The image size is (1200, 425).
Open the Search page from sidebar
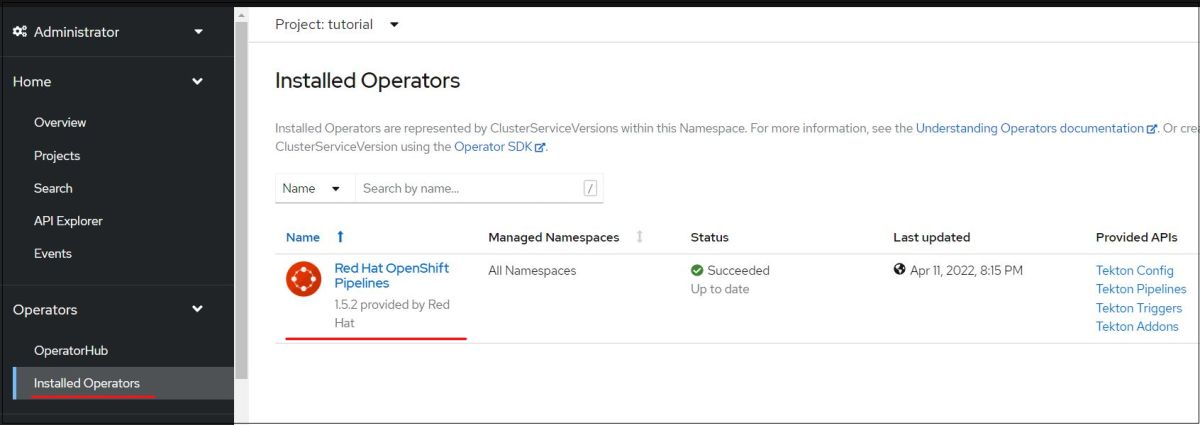point(53,188)
